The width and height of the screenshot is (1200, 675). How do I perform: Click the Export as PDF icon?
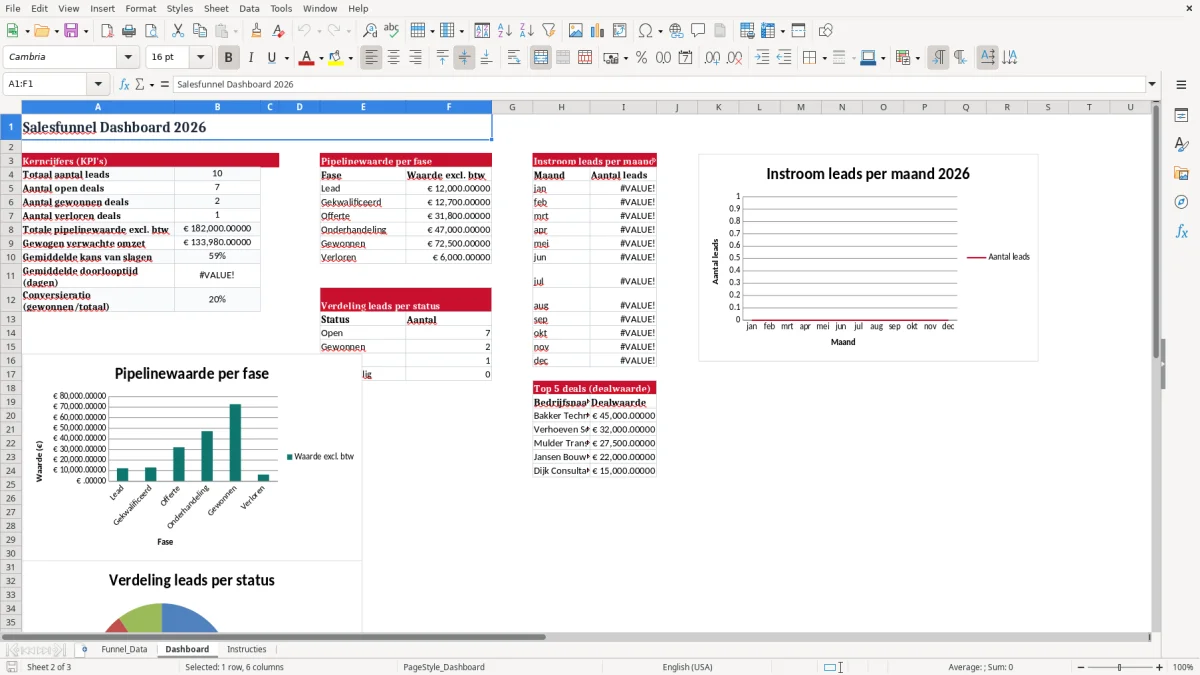(x=107, y=31)
